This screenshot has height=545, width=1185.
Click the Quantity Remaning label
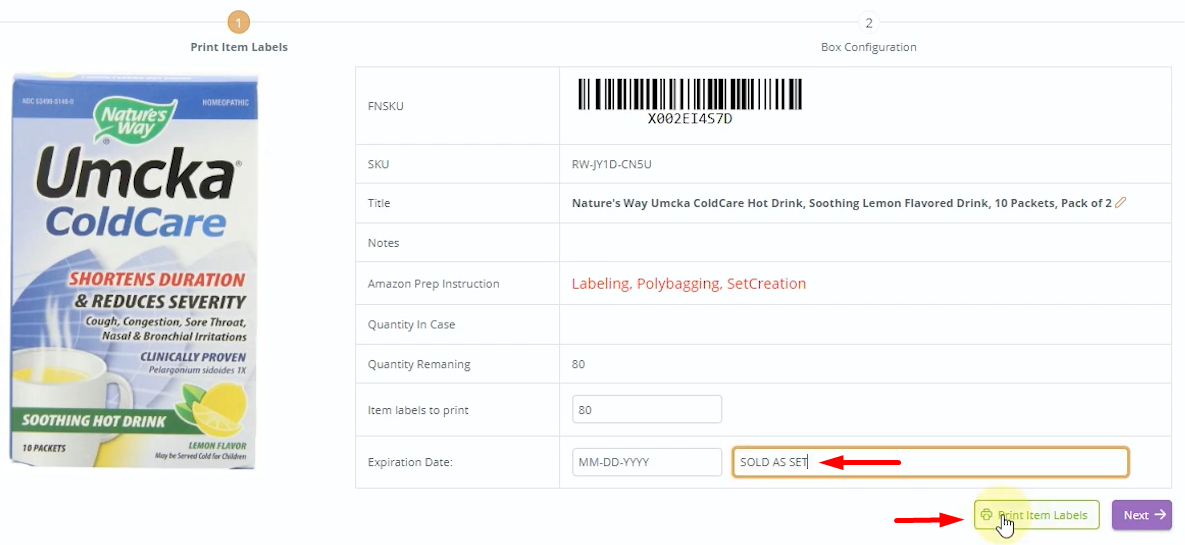419,364
